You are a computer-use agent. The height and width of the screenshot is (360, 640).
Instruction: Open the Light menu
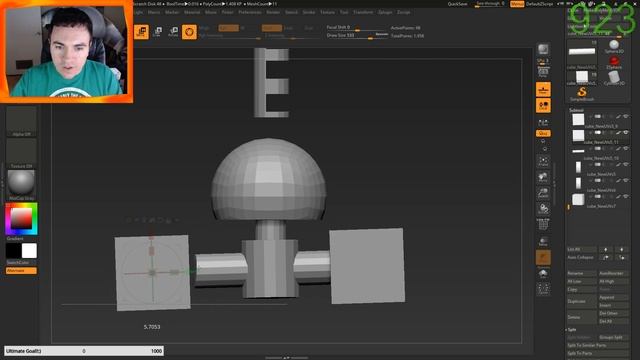[138, 12]
